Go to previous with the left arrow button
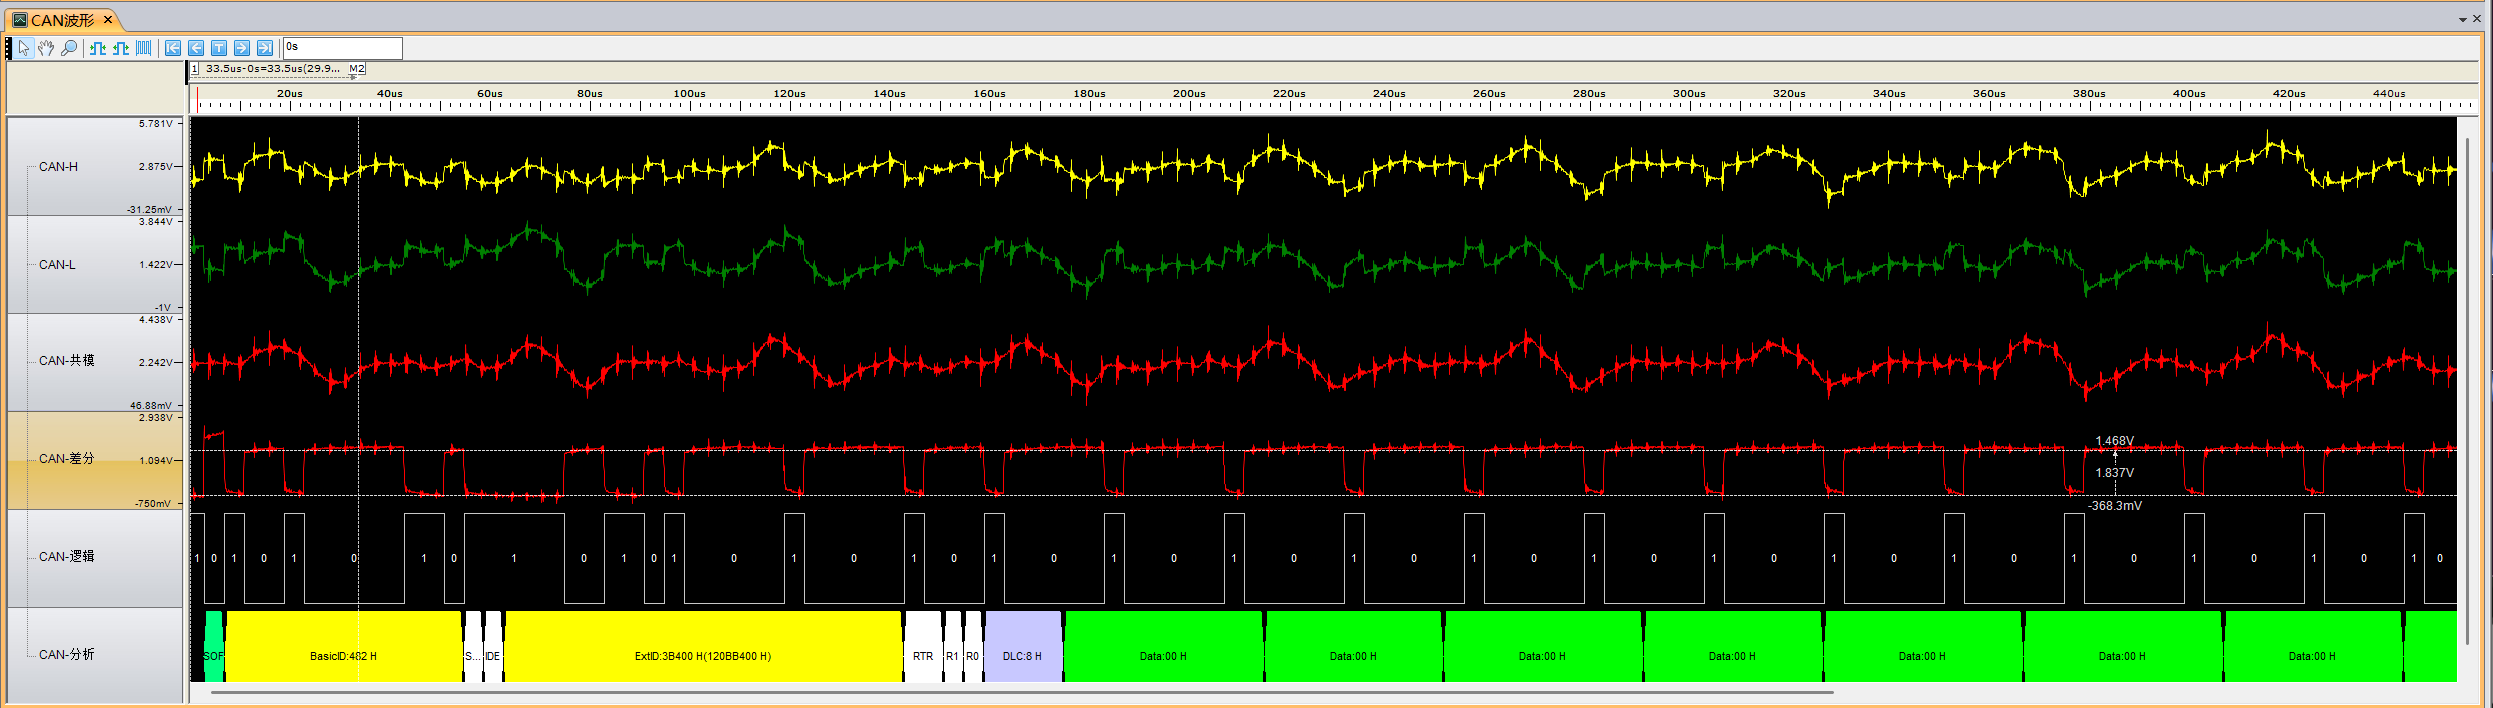The width and height of the screenshot is (2493, 708). (196, 48)
